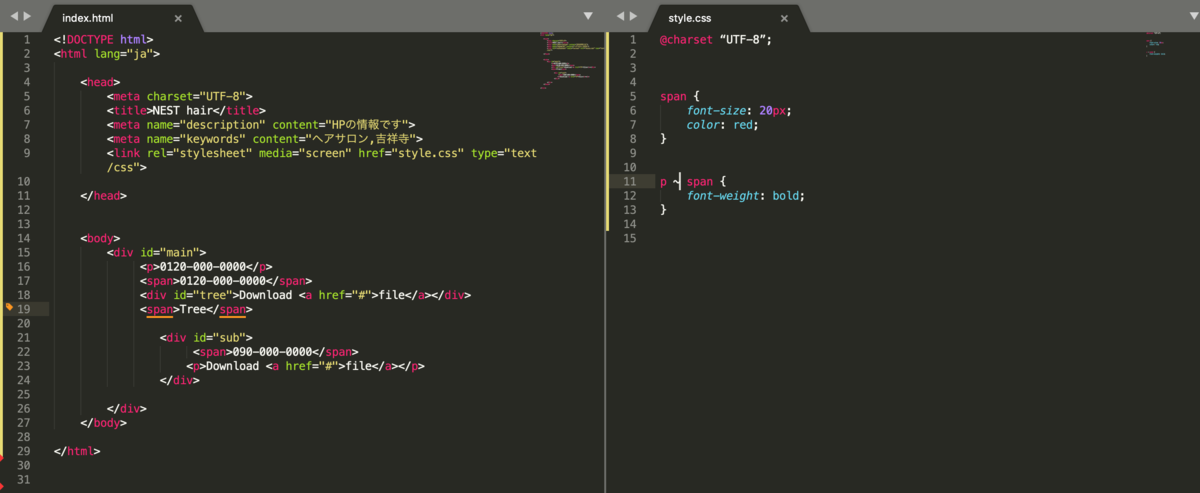Click the div id="sub" line
The width and height of the screenshot is (1200, 493).
(x=206, y=337)
